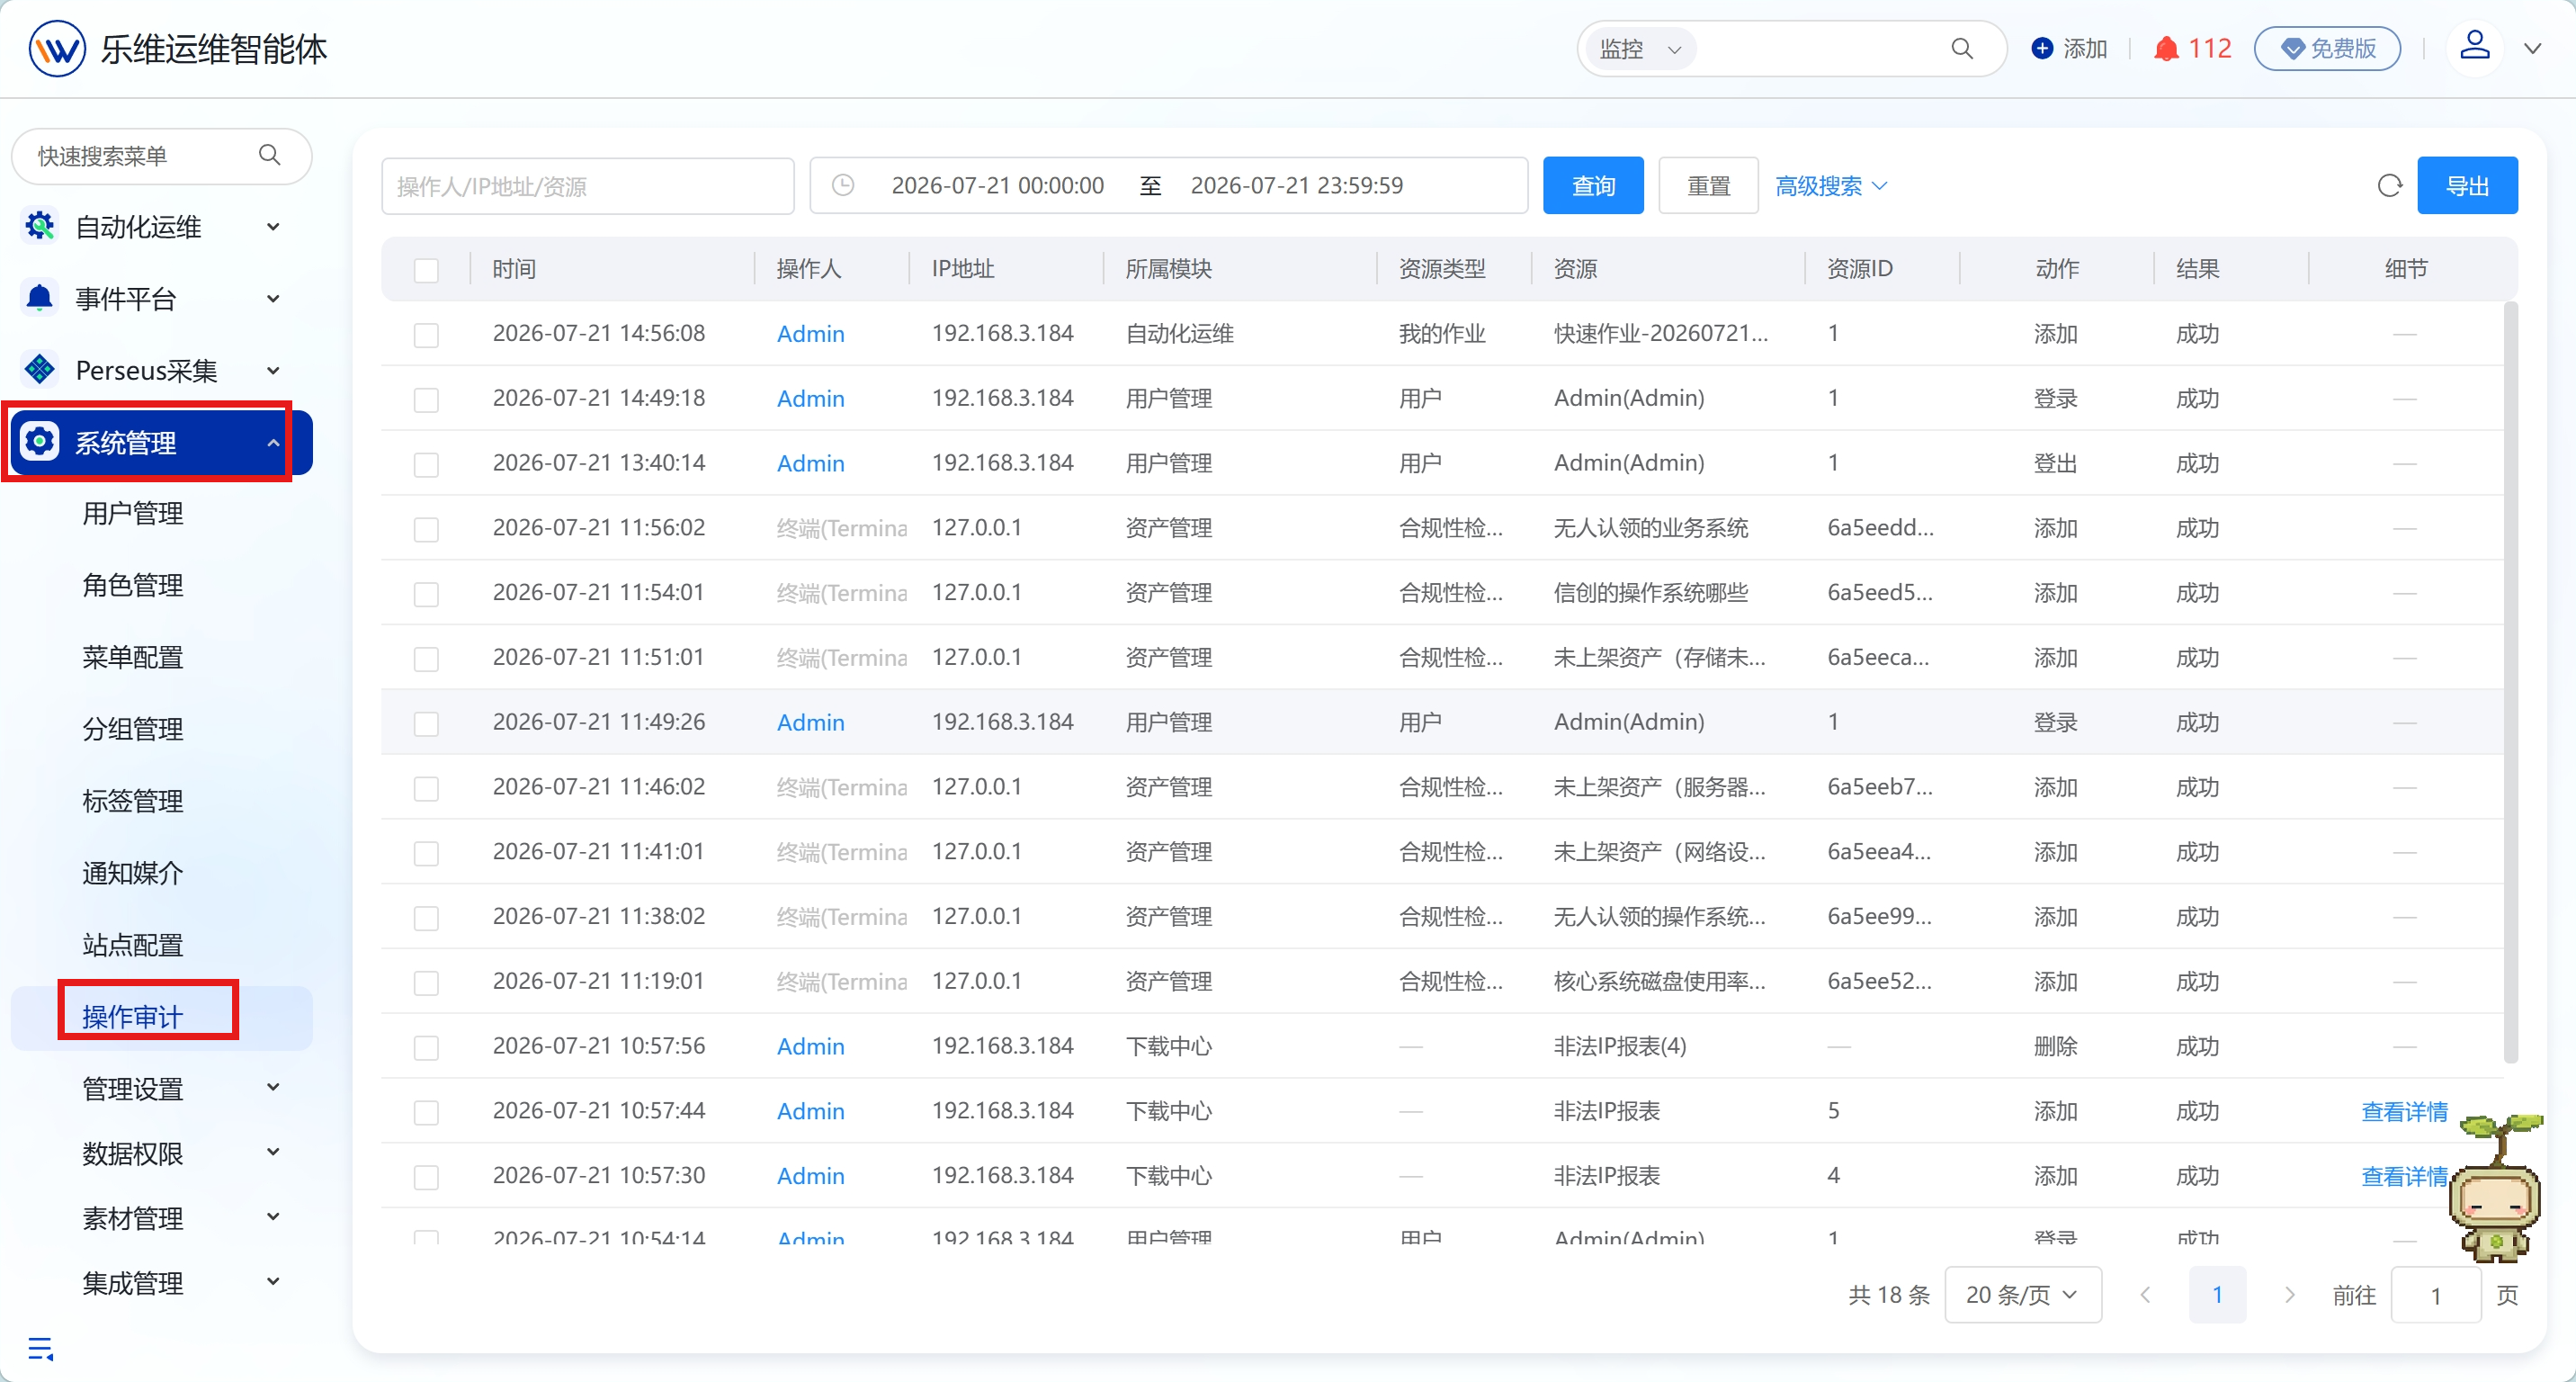
Task: Check the row at 13:40:14
Action: point(426,464)
